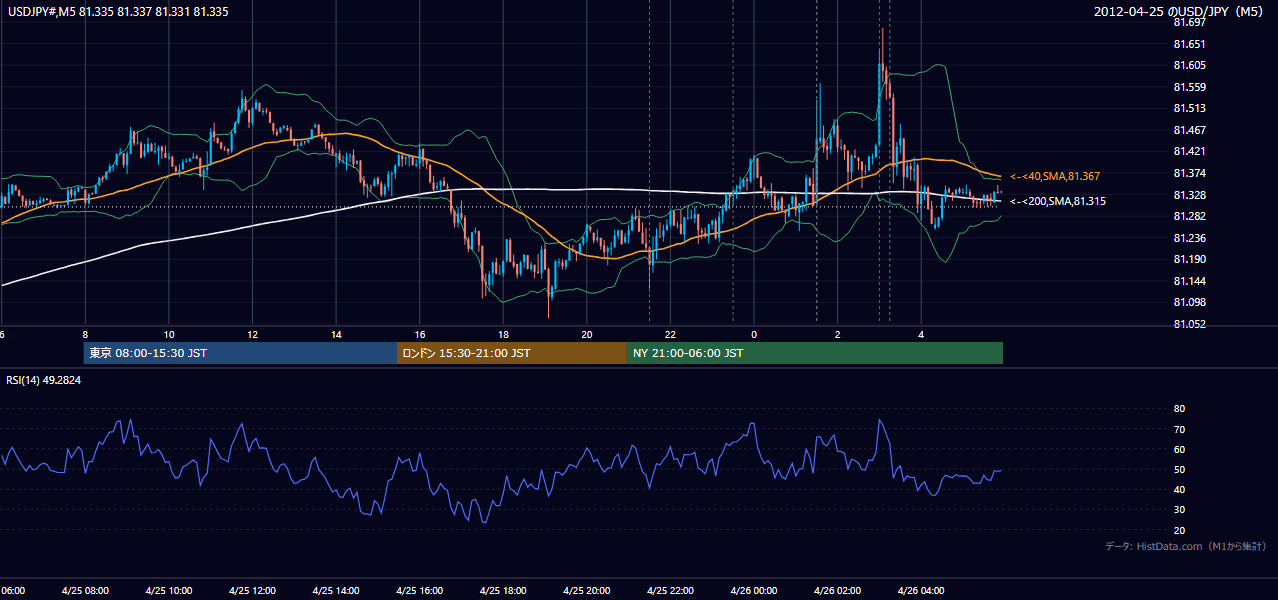Select the ロンドン 15:30-21:00 JST session bar
Viewport: 1278px width, 600px height.
coord(512,353)
